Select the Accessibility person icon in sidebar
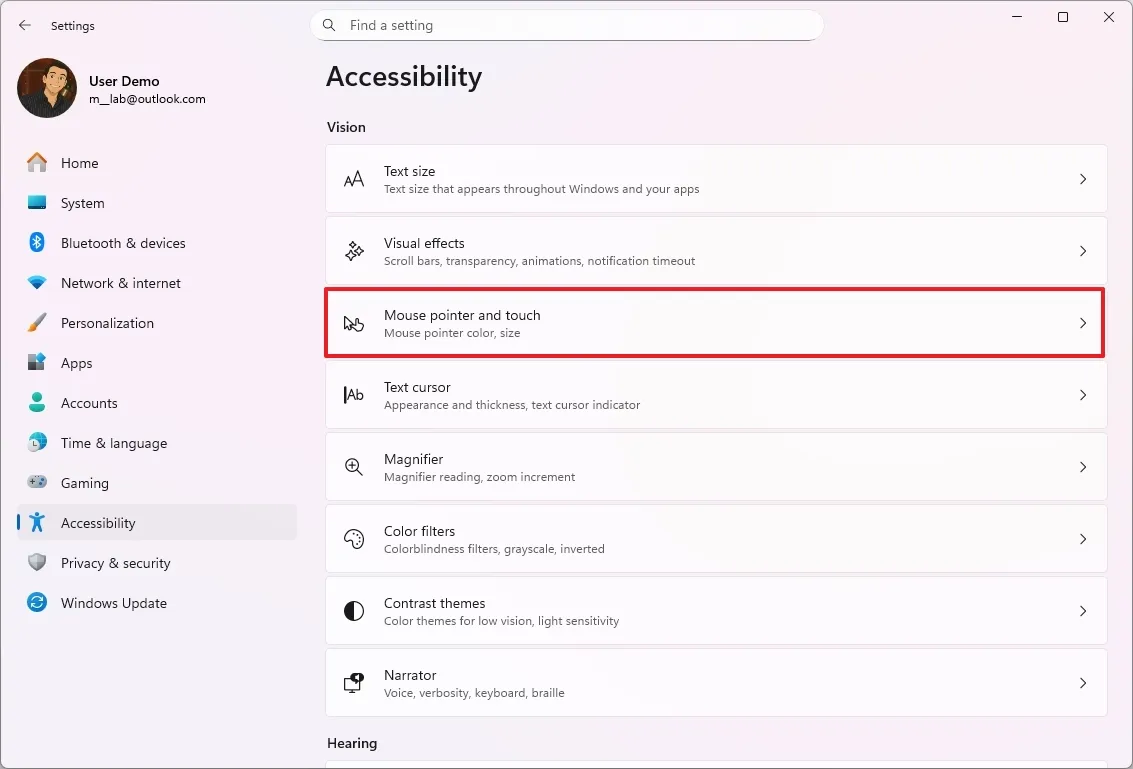Viewport: 1133px width, 769px height. [x=36, y=523]
